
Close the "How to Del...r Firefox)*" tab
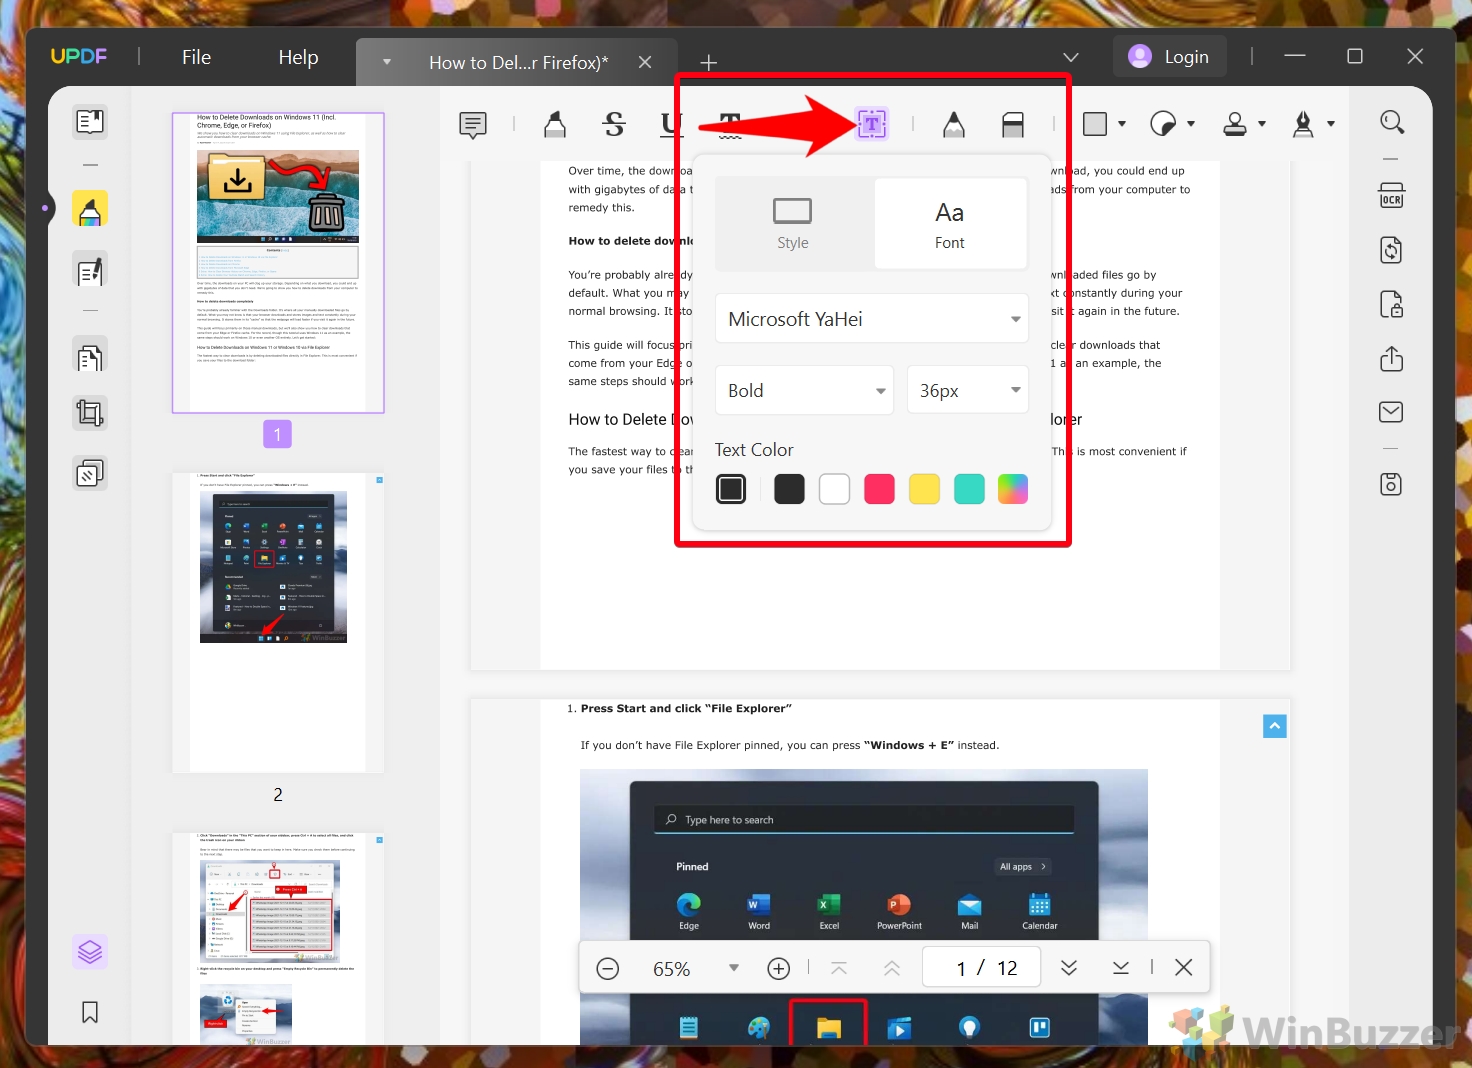pyautogui.click(x=645, y=62)
